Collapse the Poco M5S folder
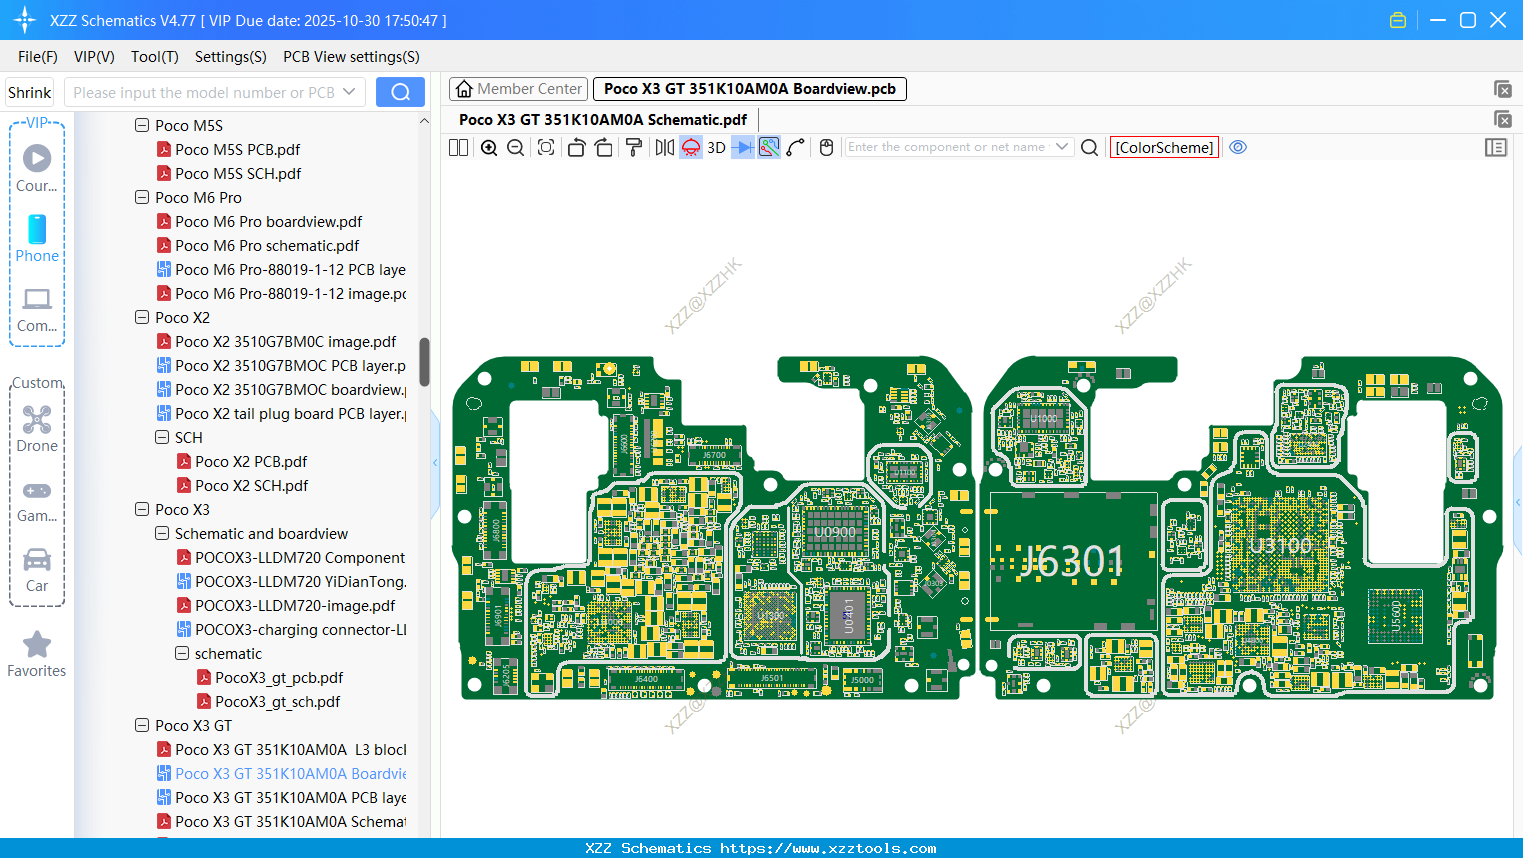The width and height of the screenshot is (1523, 858). pyautogui.click(x=142, y=126)
